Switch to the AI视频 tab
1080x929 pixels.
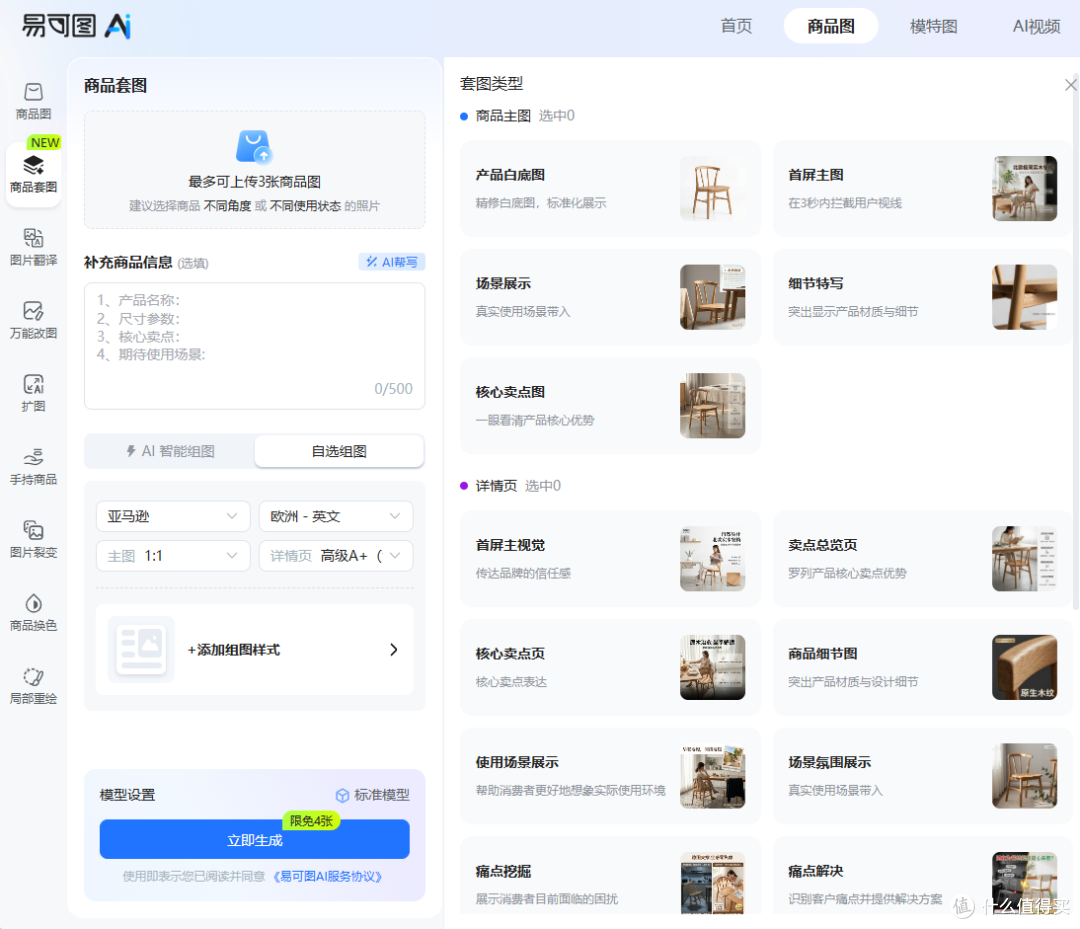point(1036,26)
